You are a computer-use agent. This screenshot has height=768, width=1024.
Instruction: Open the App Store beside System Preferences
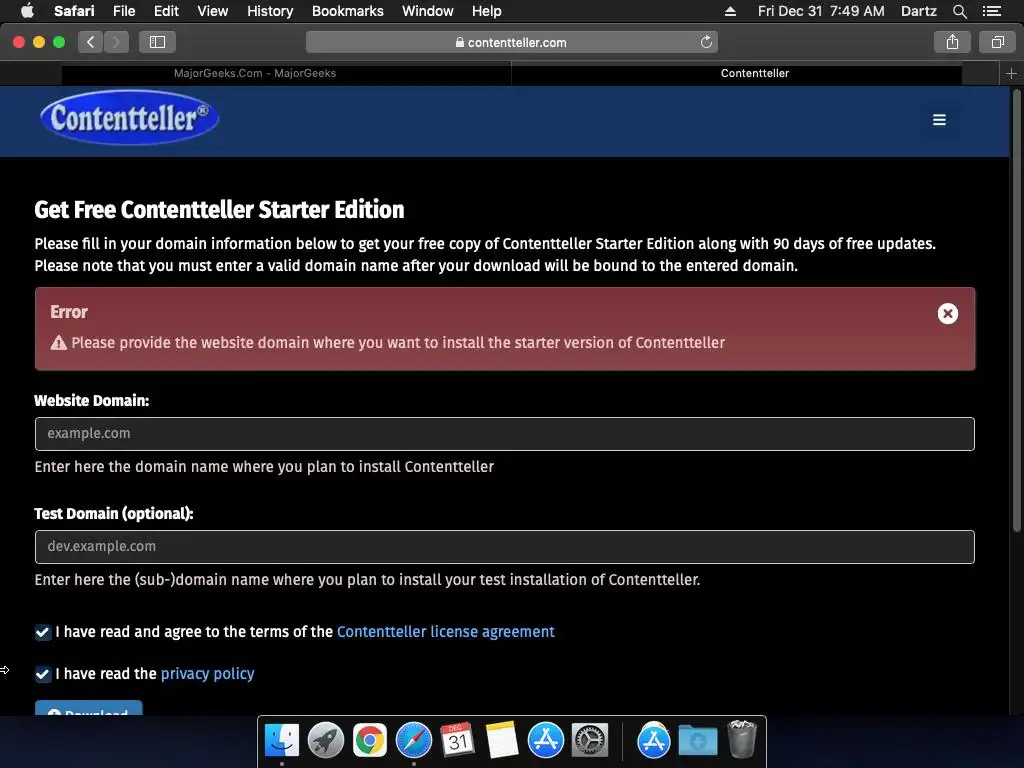545,740
